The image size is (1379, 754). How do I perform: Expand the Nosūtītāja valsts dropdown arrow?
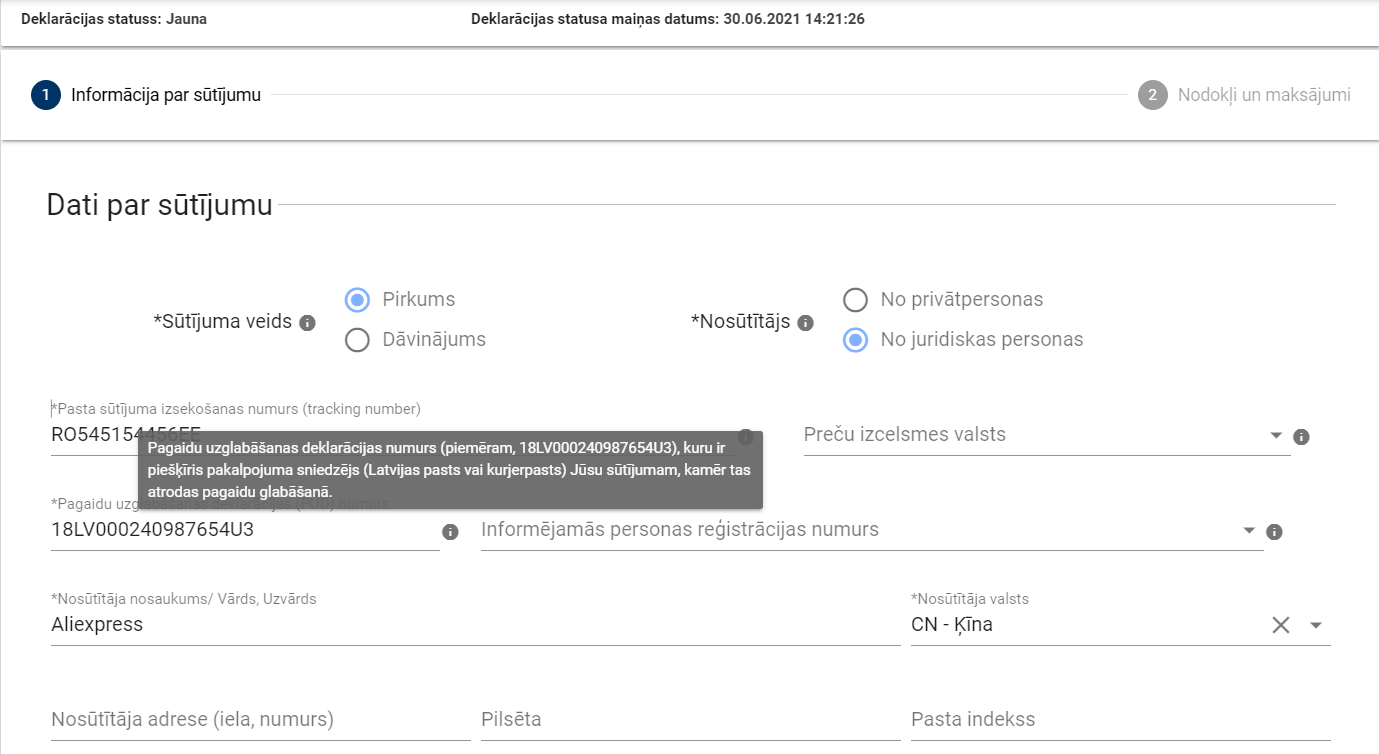pyautogui.click(x=1316, y=625)
